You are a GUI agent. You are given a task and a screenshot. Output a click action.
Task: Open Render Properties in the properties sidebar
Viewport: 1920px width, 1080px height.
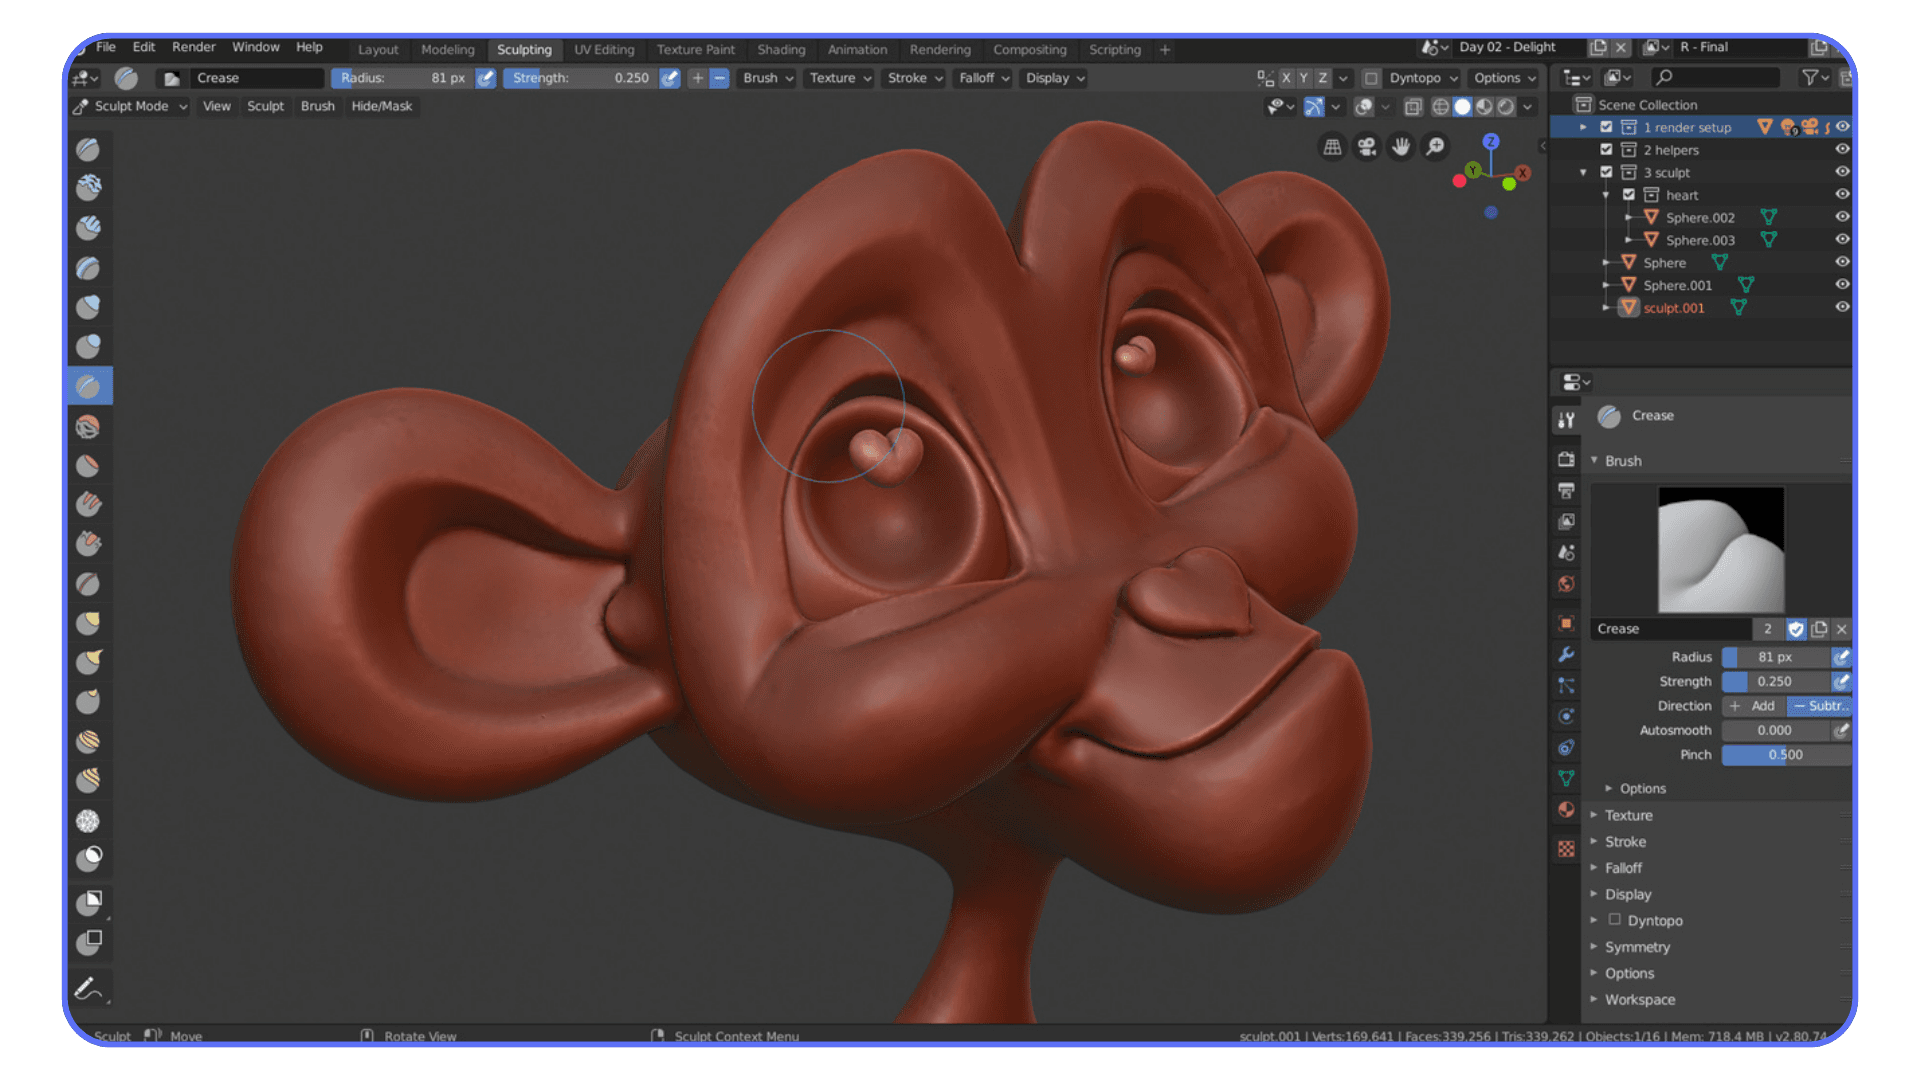(1566, 457)
